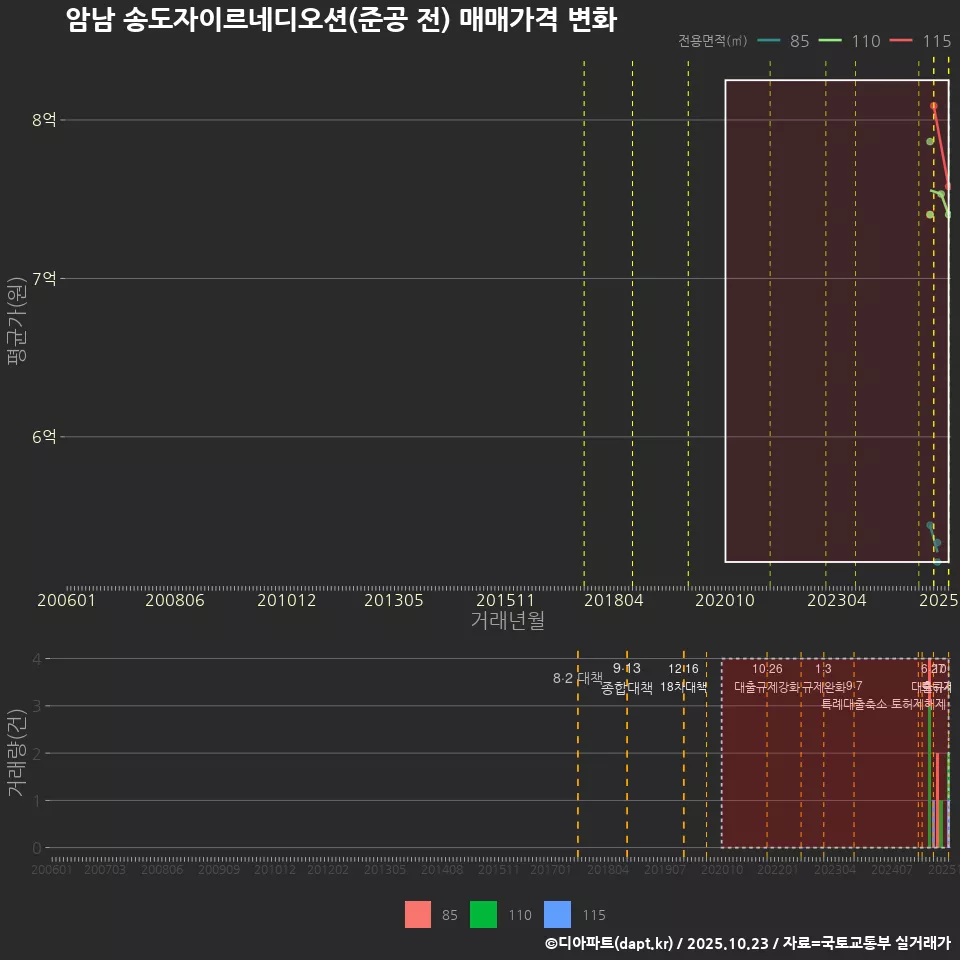Click the 8·2 대책 policy marker

[x=578, y=676]
